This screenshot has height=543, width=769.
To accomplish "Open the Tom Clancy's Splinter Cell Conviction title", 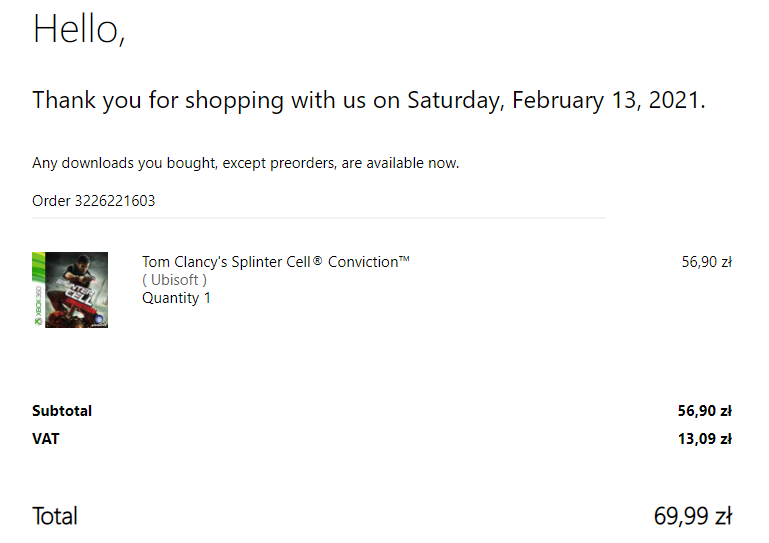I will coord(276,262).
